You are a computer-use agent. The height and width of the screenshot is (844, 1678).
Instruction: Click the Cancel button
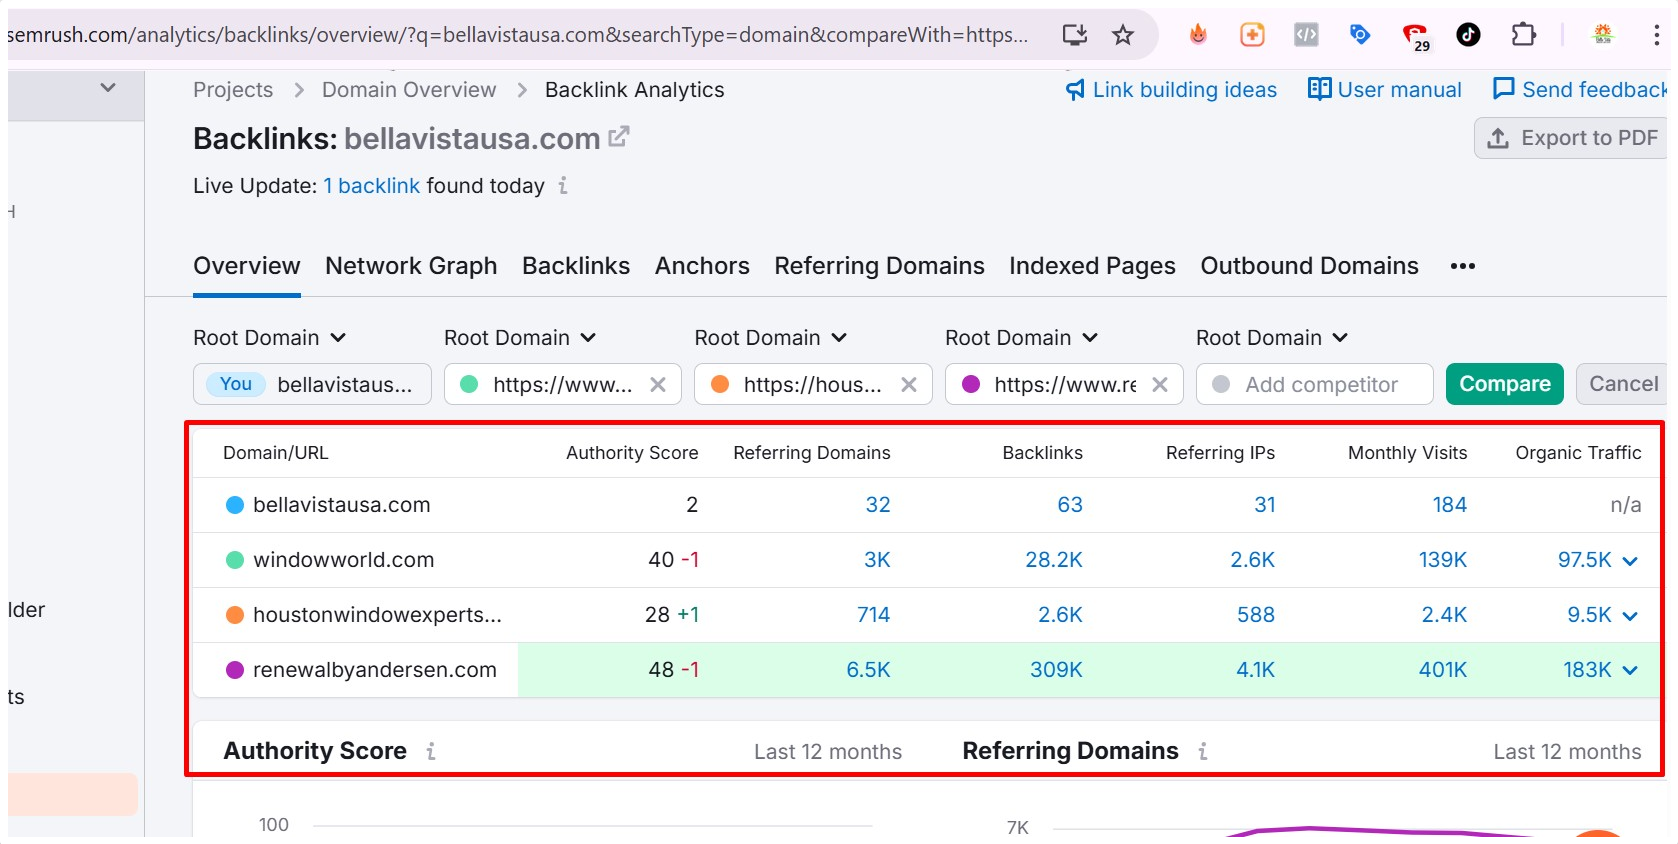(1623, 384)
